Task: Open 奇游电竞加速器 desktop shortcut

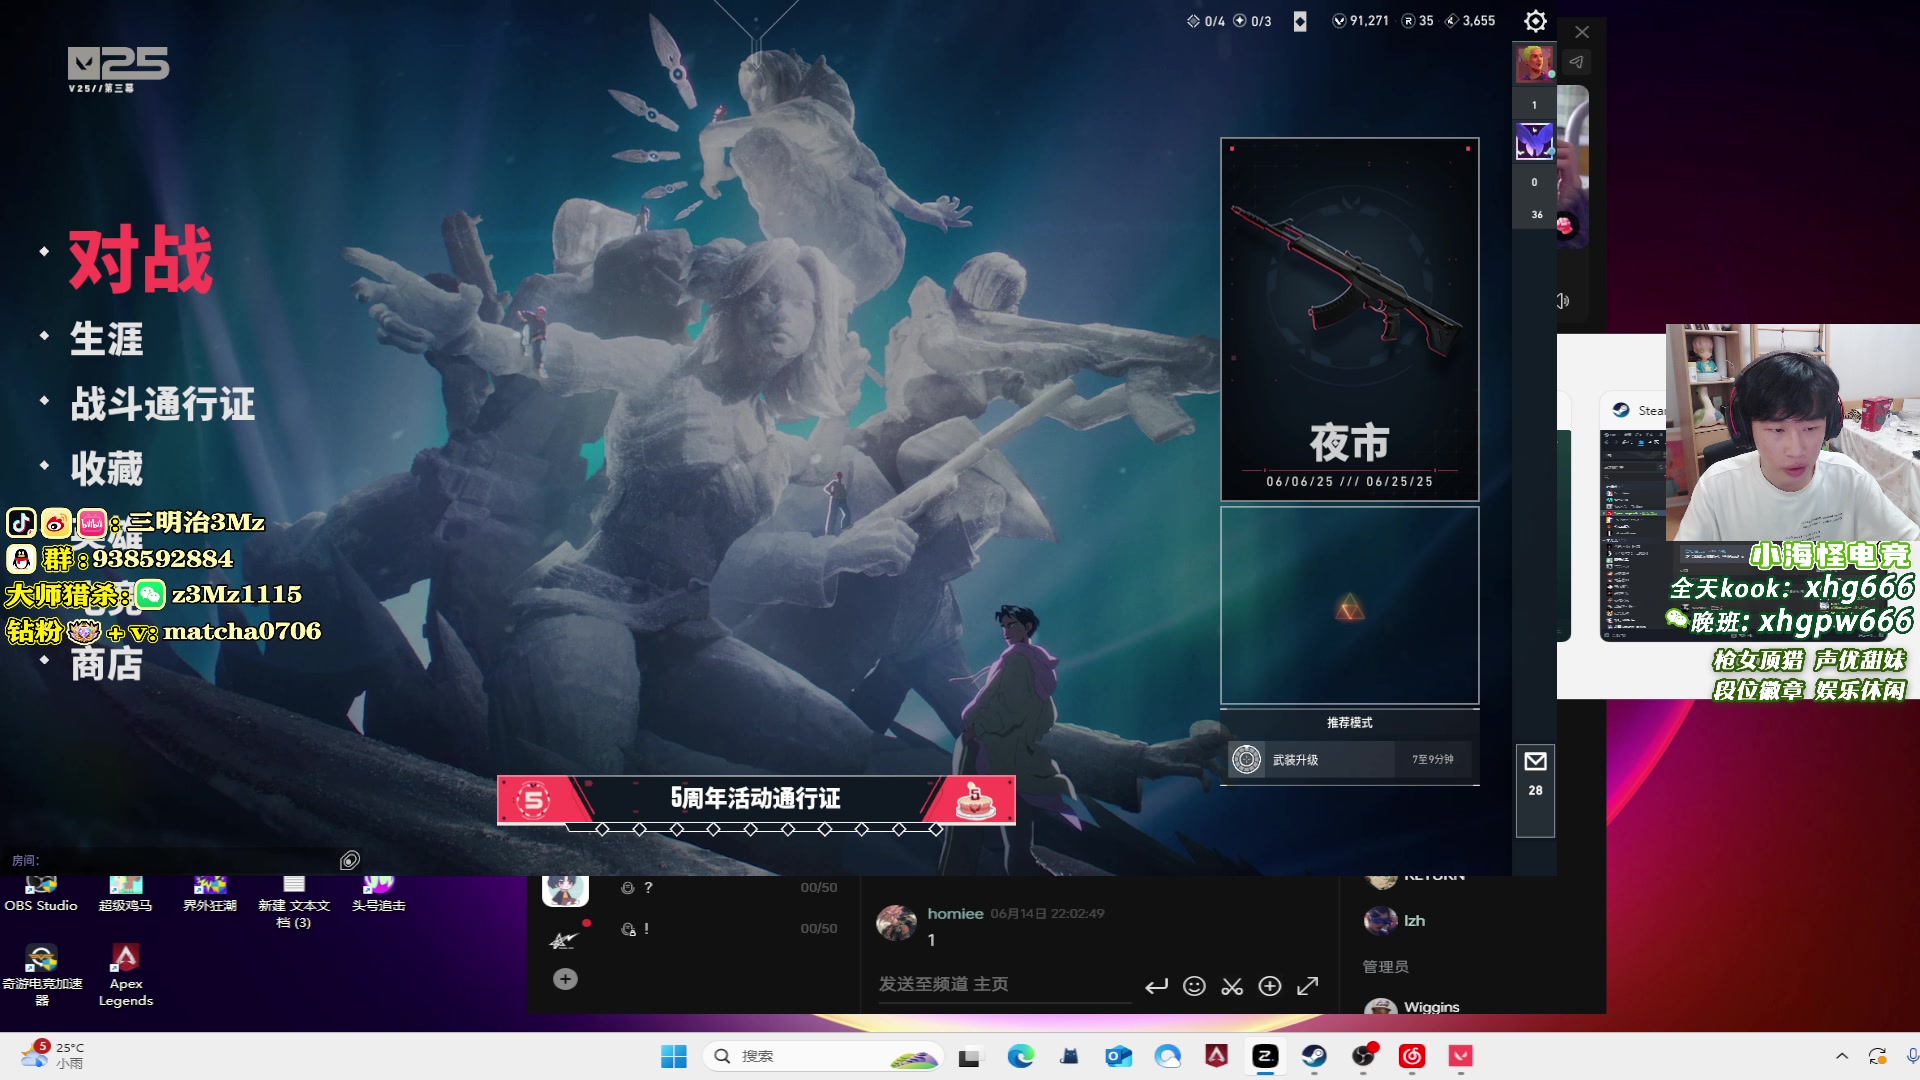Action: pyautogui.click(x=41, y=974)
